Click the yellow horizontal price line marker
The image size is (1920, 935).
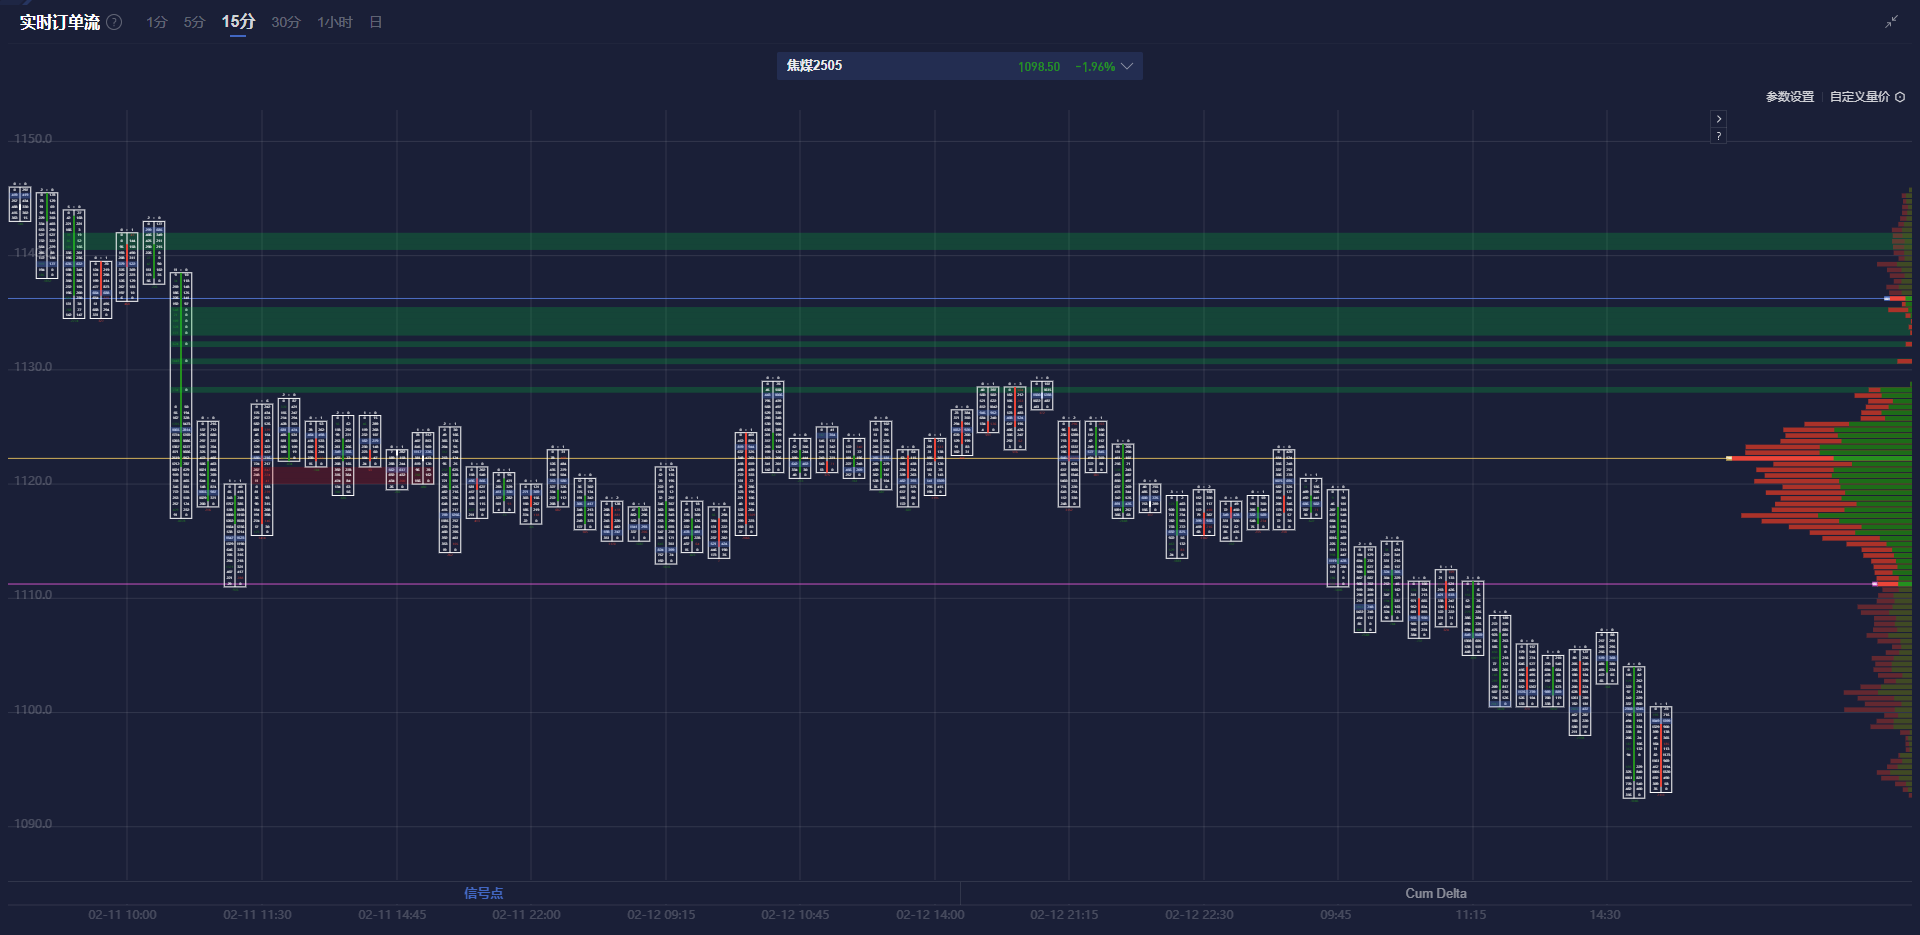click(1729, 458)
